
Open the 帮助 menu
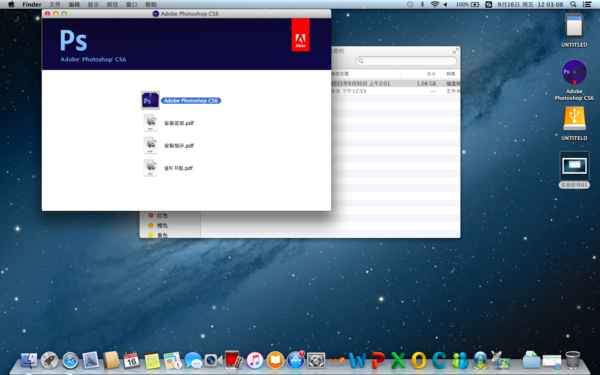[x=151, y=5]
